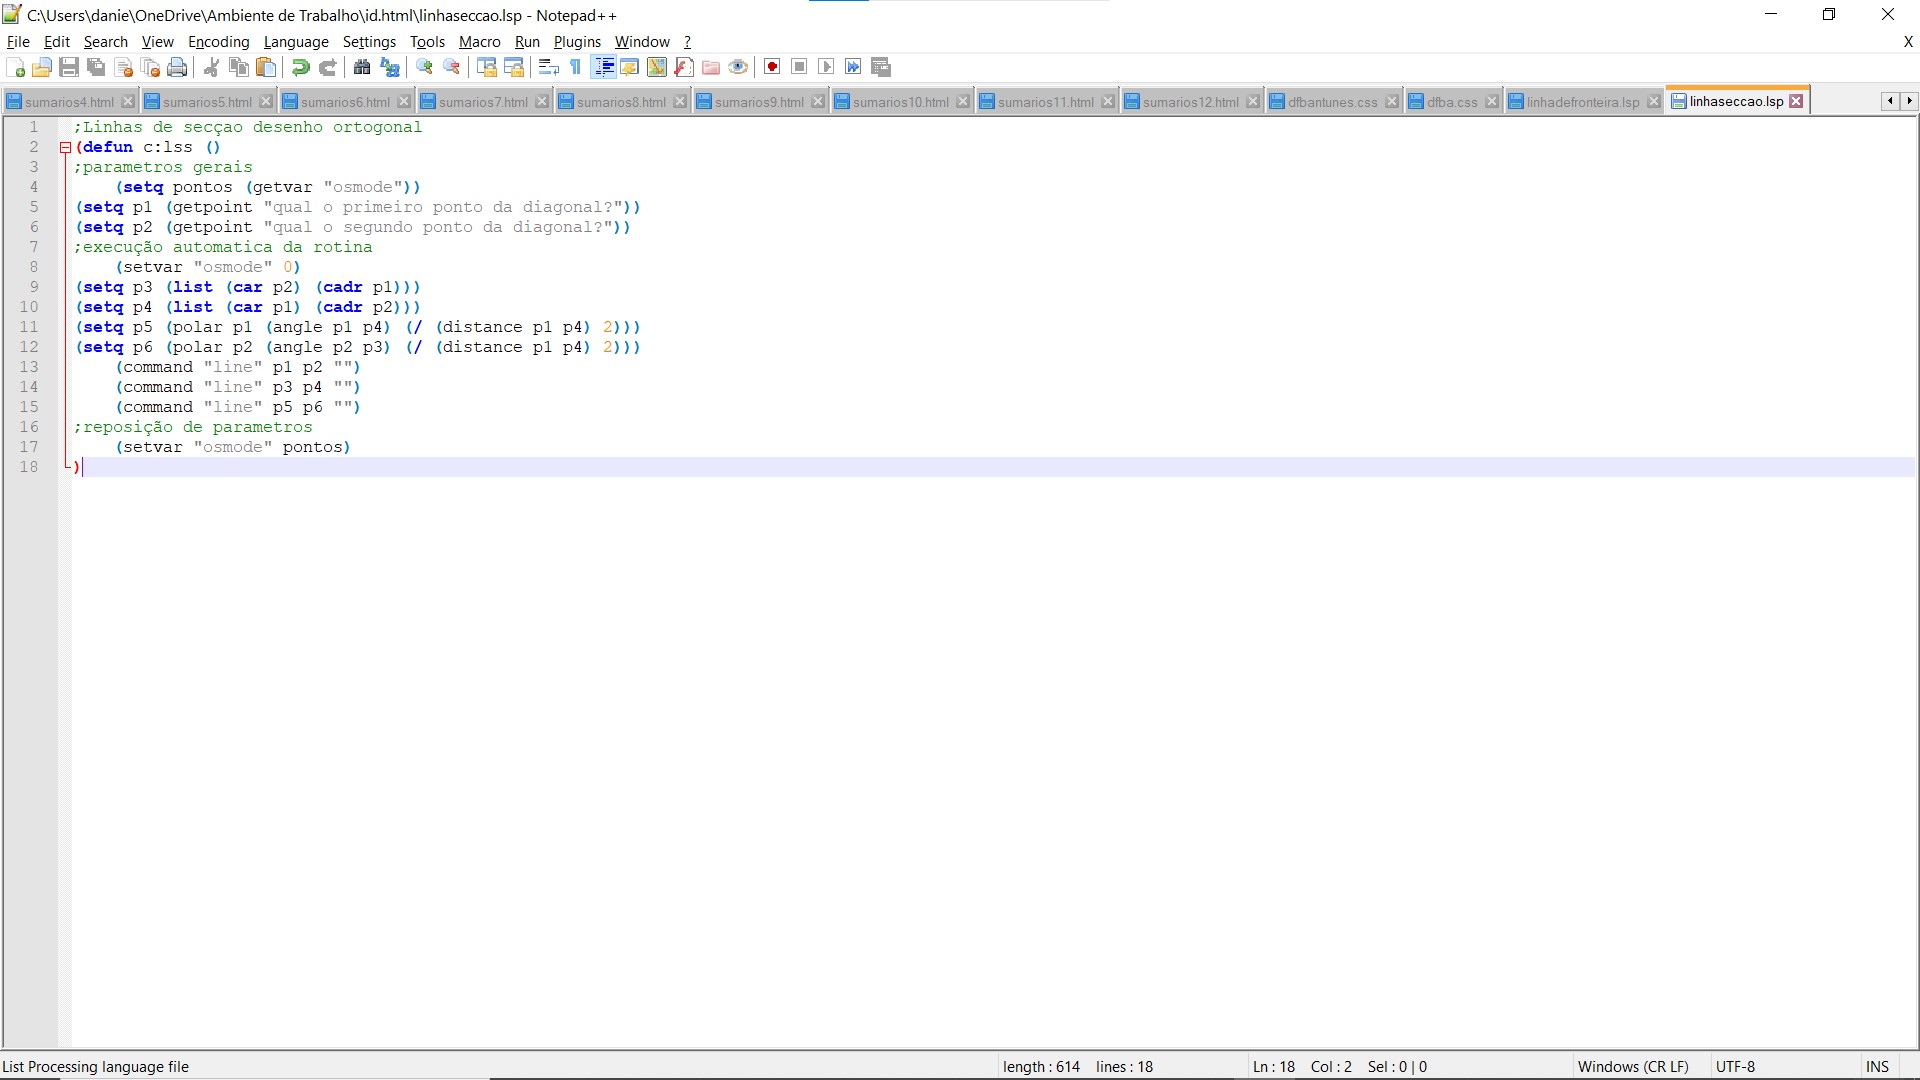The width and height of the screenshot is (1920, 1080).
Task: Close the sumarios12.html tab
Action: [x=1253, y=102]
